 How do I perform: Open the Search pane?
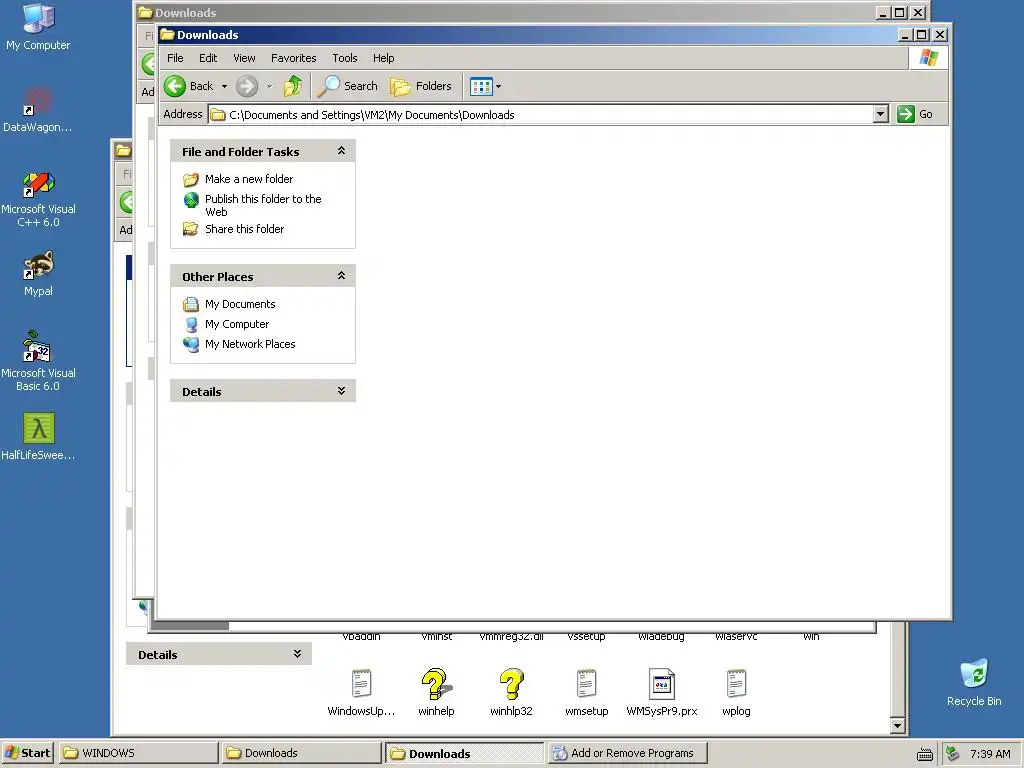[347, 86]
